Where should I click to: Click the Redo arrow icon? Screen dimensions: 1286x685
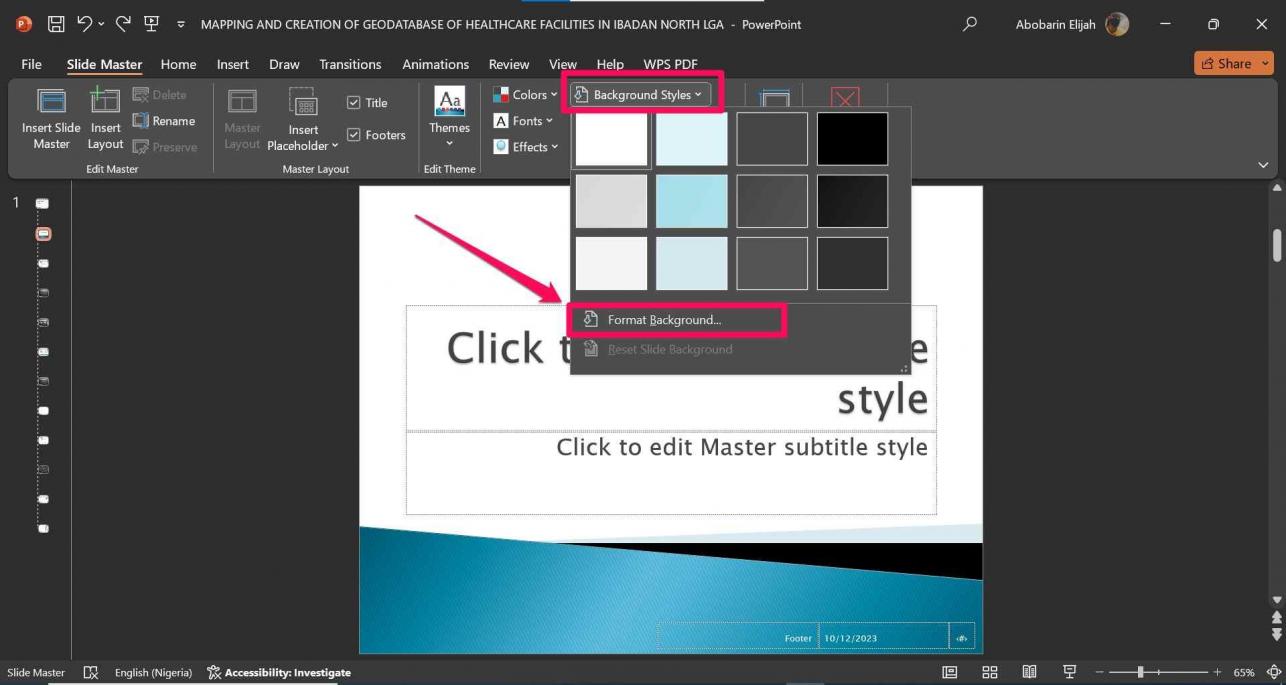(123, 24)
